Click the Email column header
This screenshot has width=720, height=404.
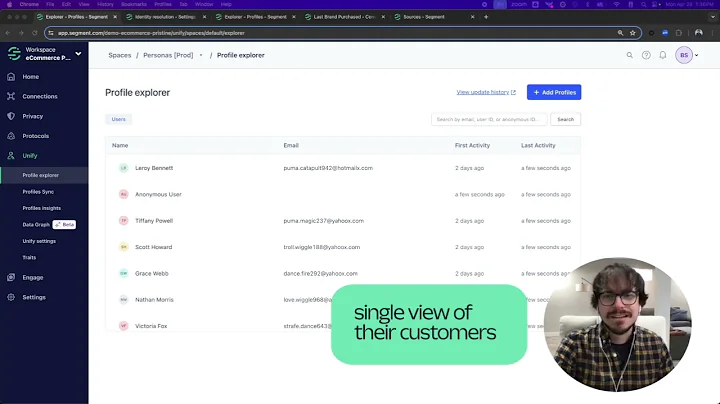(291, 146)
